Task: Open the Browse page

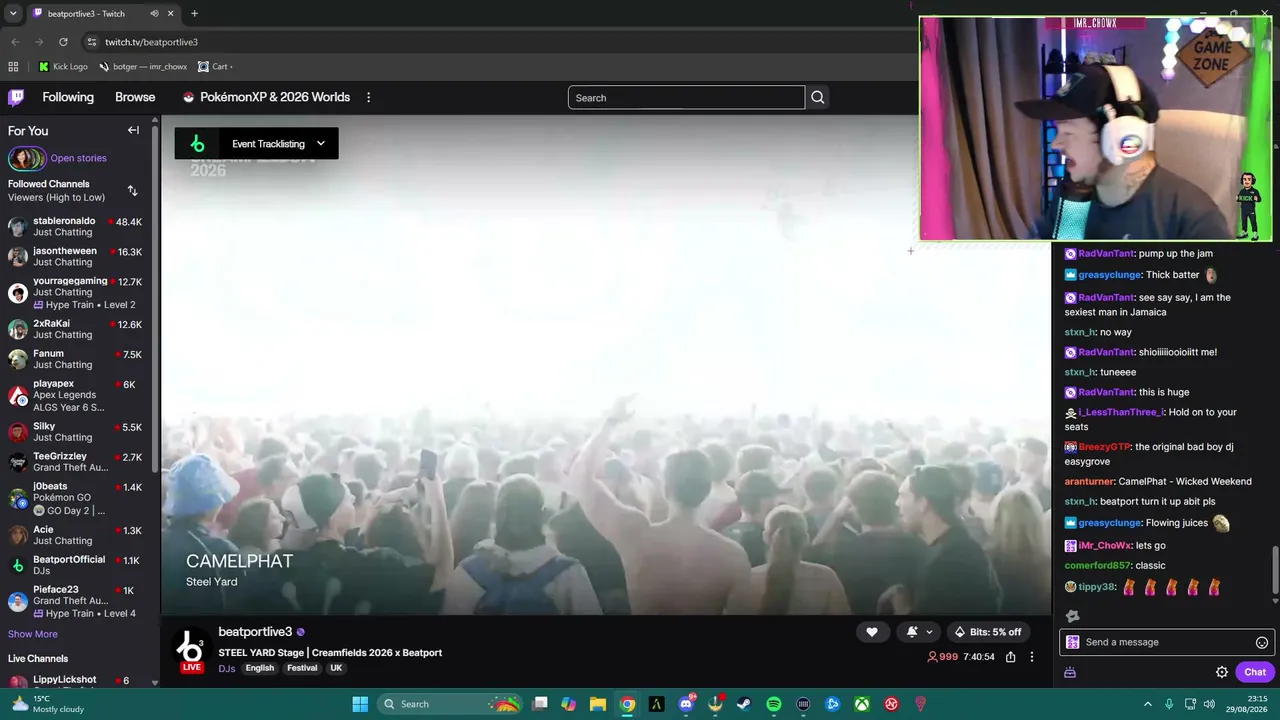Action: [x=135, y=97]
